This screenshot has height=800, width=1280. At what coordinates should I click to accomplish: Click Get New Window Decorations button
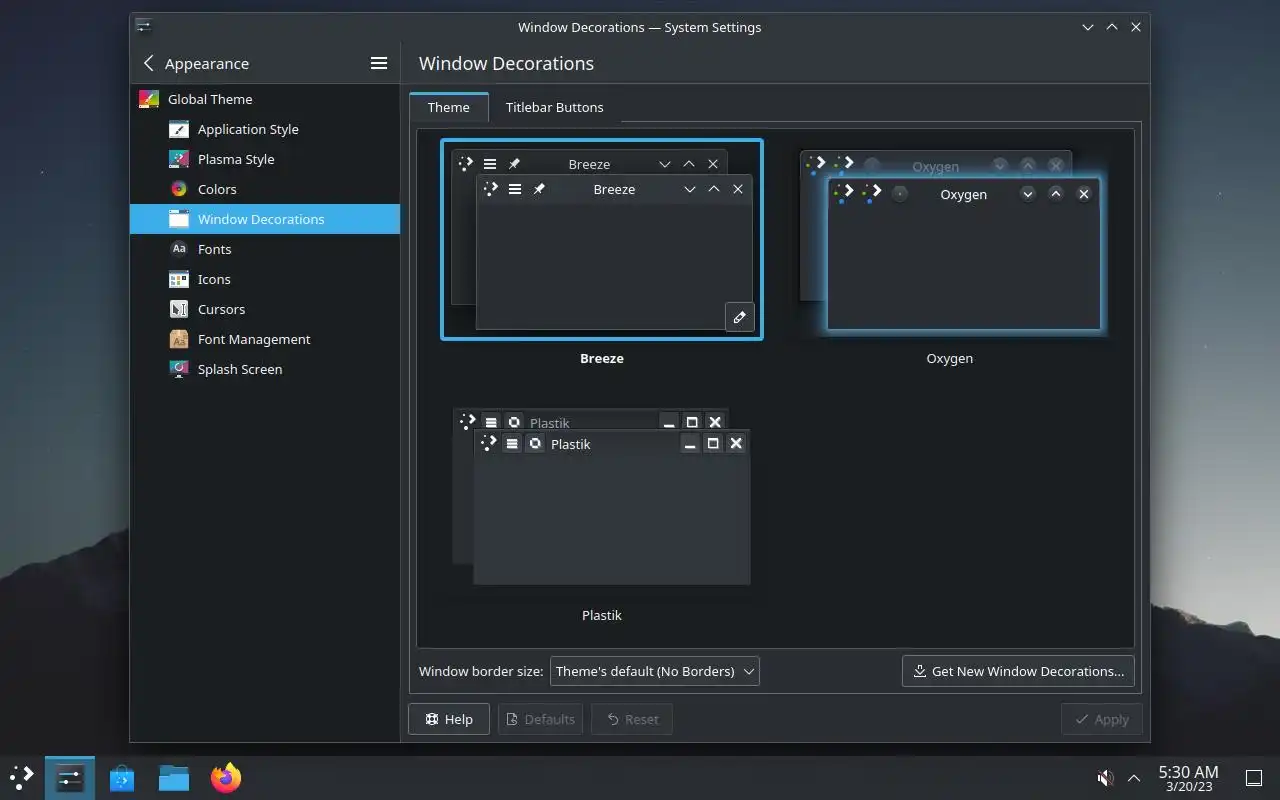pyautogui.click(x=1018, y=671)
